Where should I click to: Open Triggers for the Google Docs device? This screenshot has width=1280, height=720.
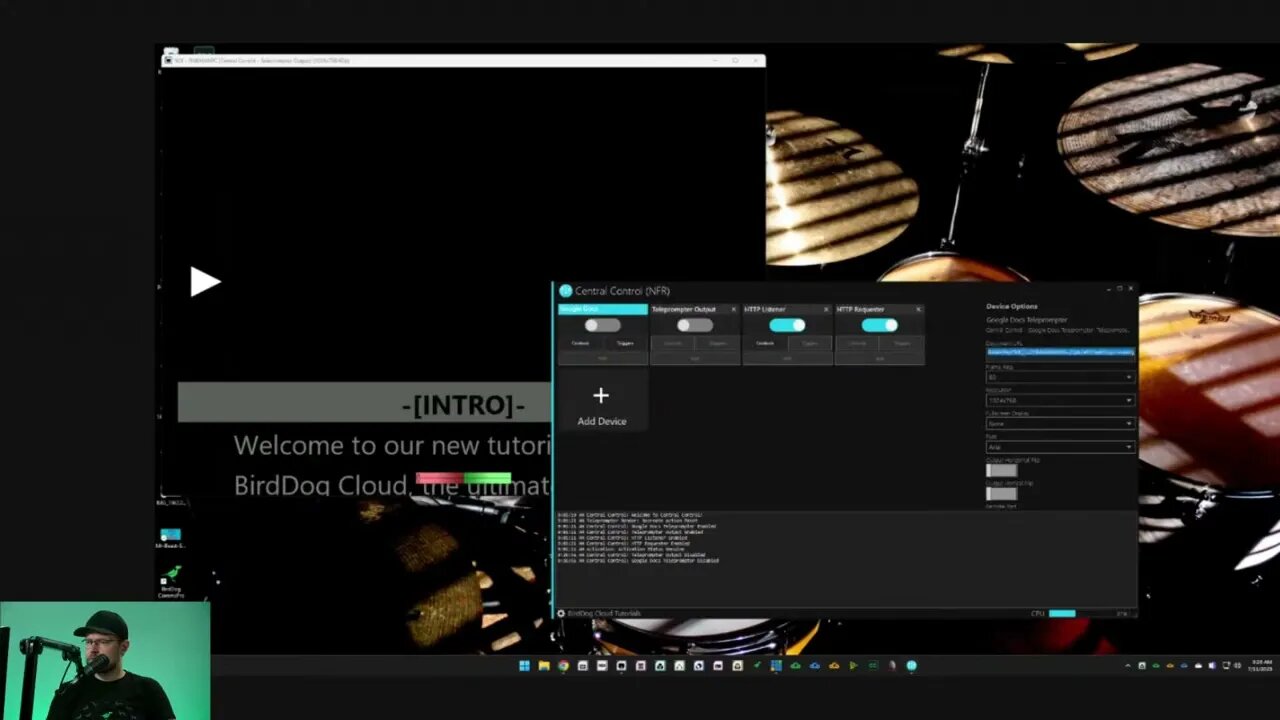pos(625,343)
